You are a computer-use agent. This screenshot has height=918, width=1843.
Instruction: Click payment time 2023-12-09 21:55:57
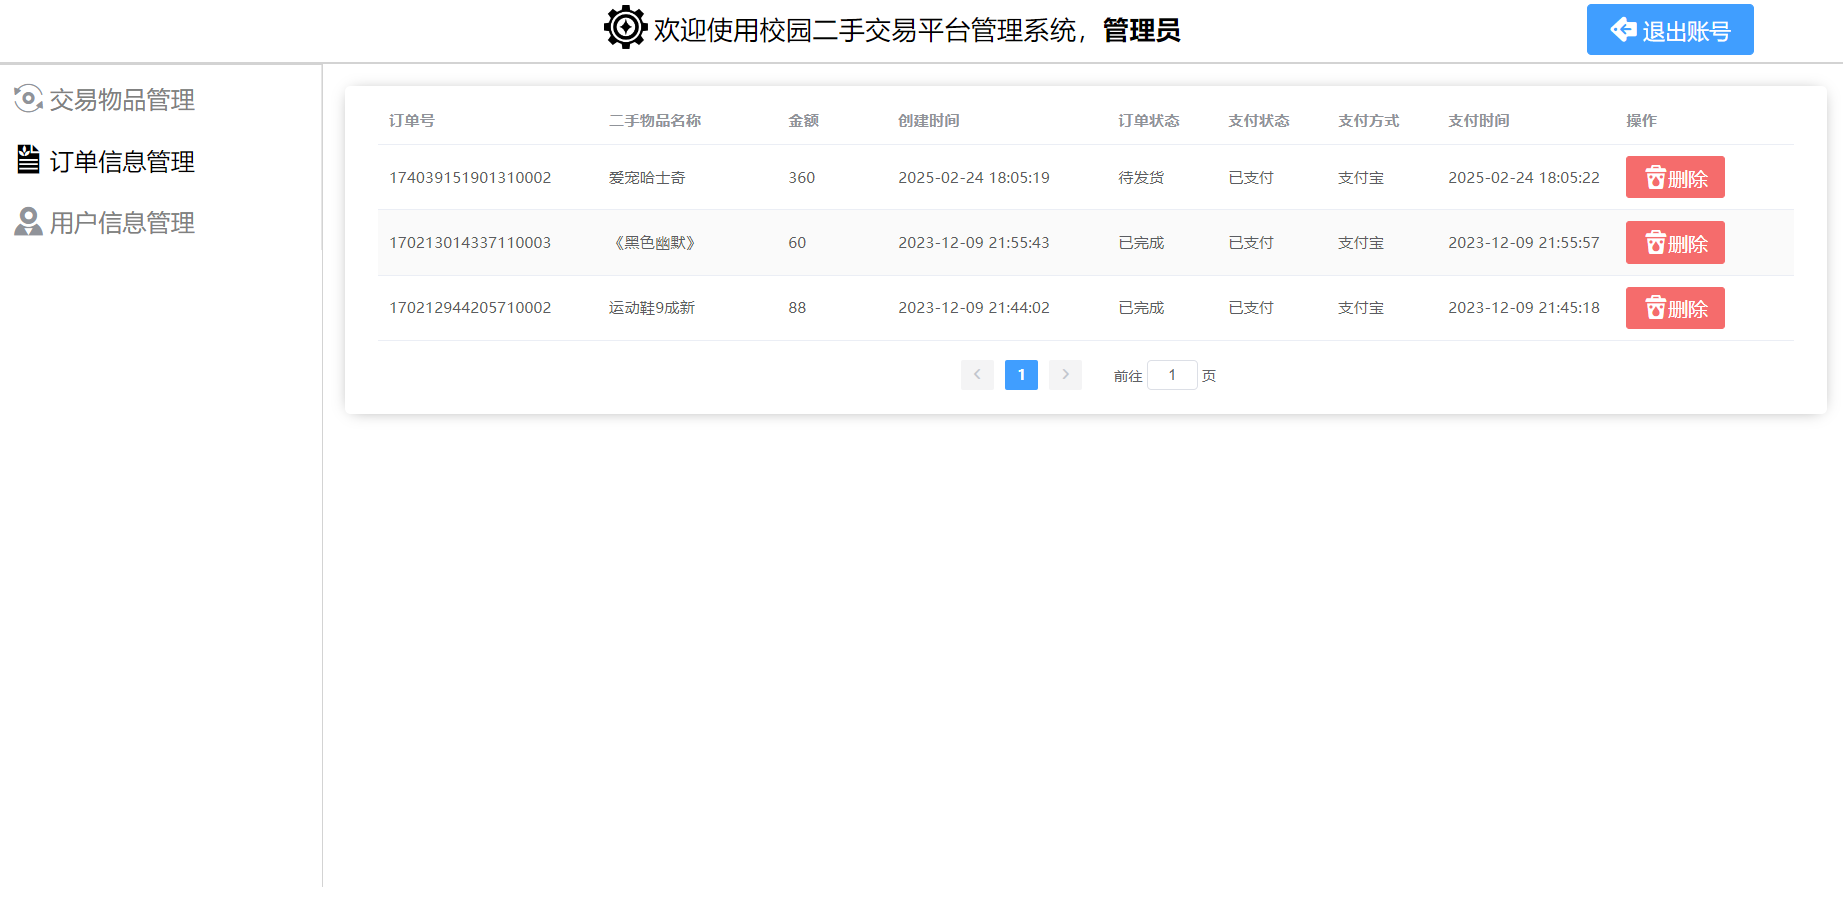(x=1524, y=242)
